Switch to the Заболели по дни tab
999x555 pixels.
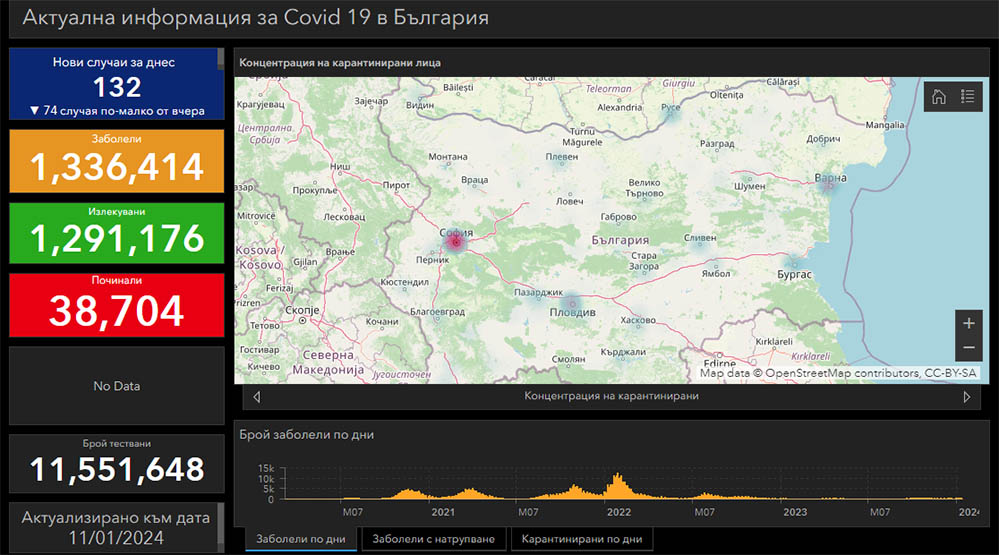point(301,539)
